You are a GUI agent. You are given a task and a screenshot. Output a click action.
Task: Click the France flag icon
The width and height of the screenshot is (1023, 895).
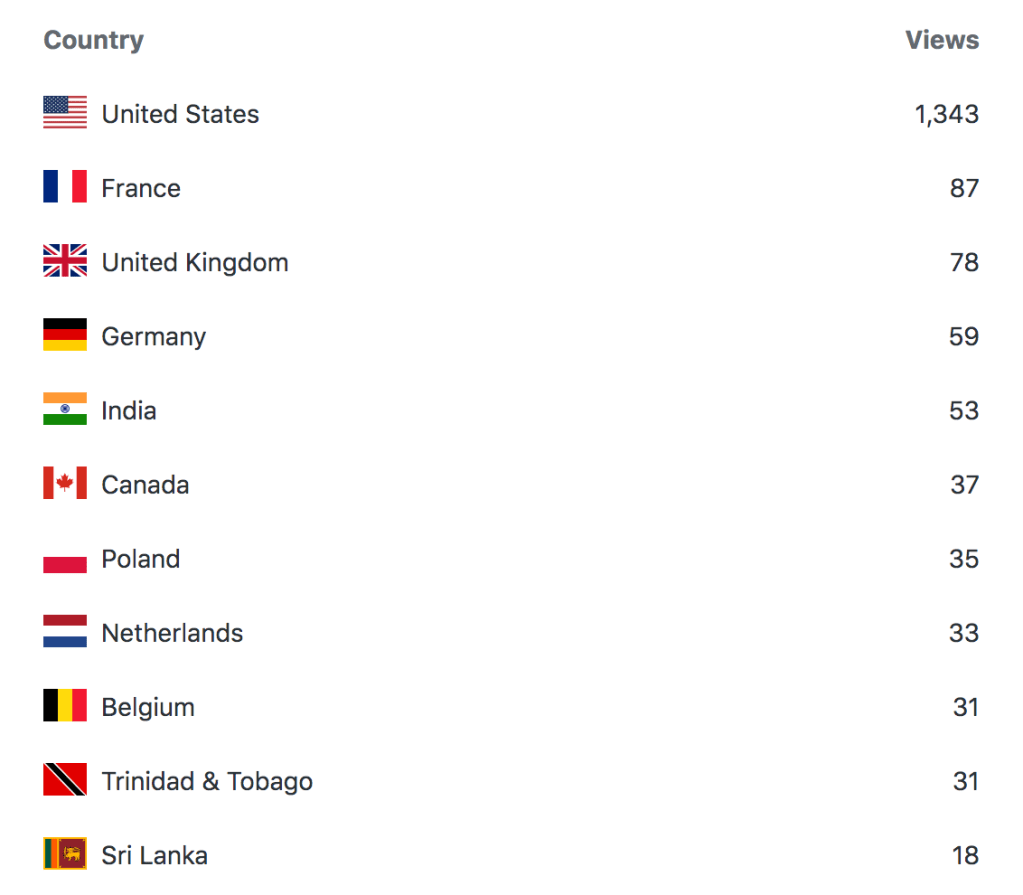click(65, 187)
